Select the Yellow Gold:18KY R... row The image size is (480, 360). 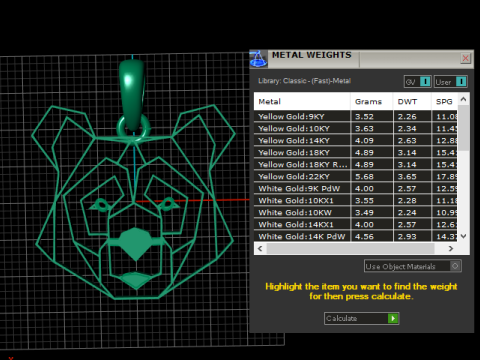point(356,165)
